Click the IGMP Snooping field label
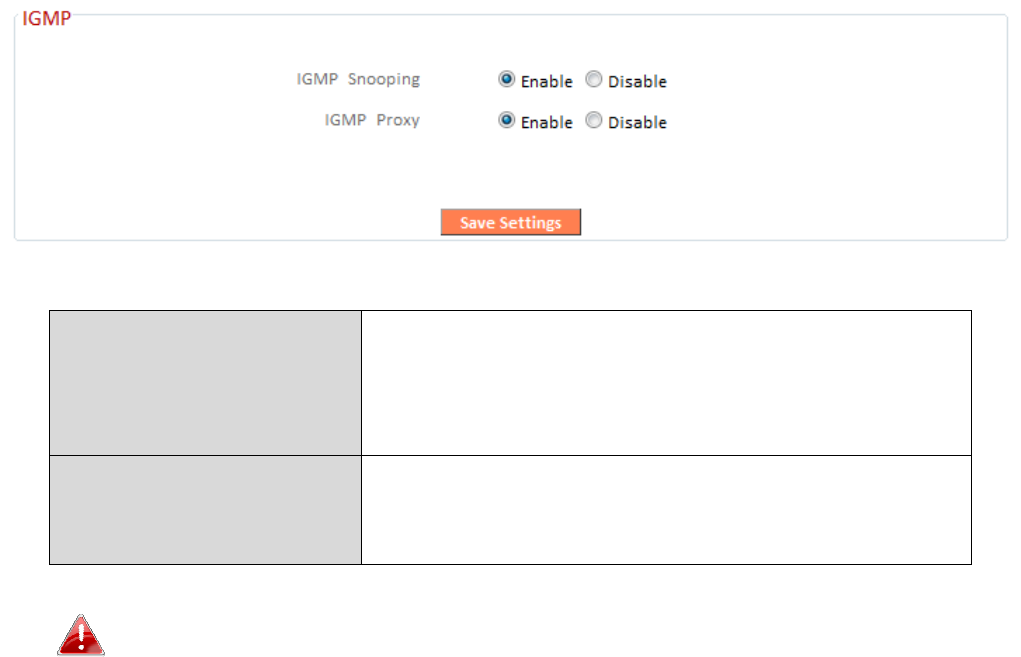Image resolution: width=1021 pixels, height=657 pixels. click(358, 79)
